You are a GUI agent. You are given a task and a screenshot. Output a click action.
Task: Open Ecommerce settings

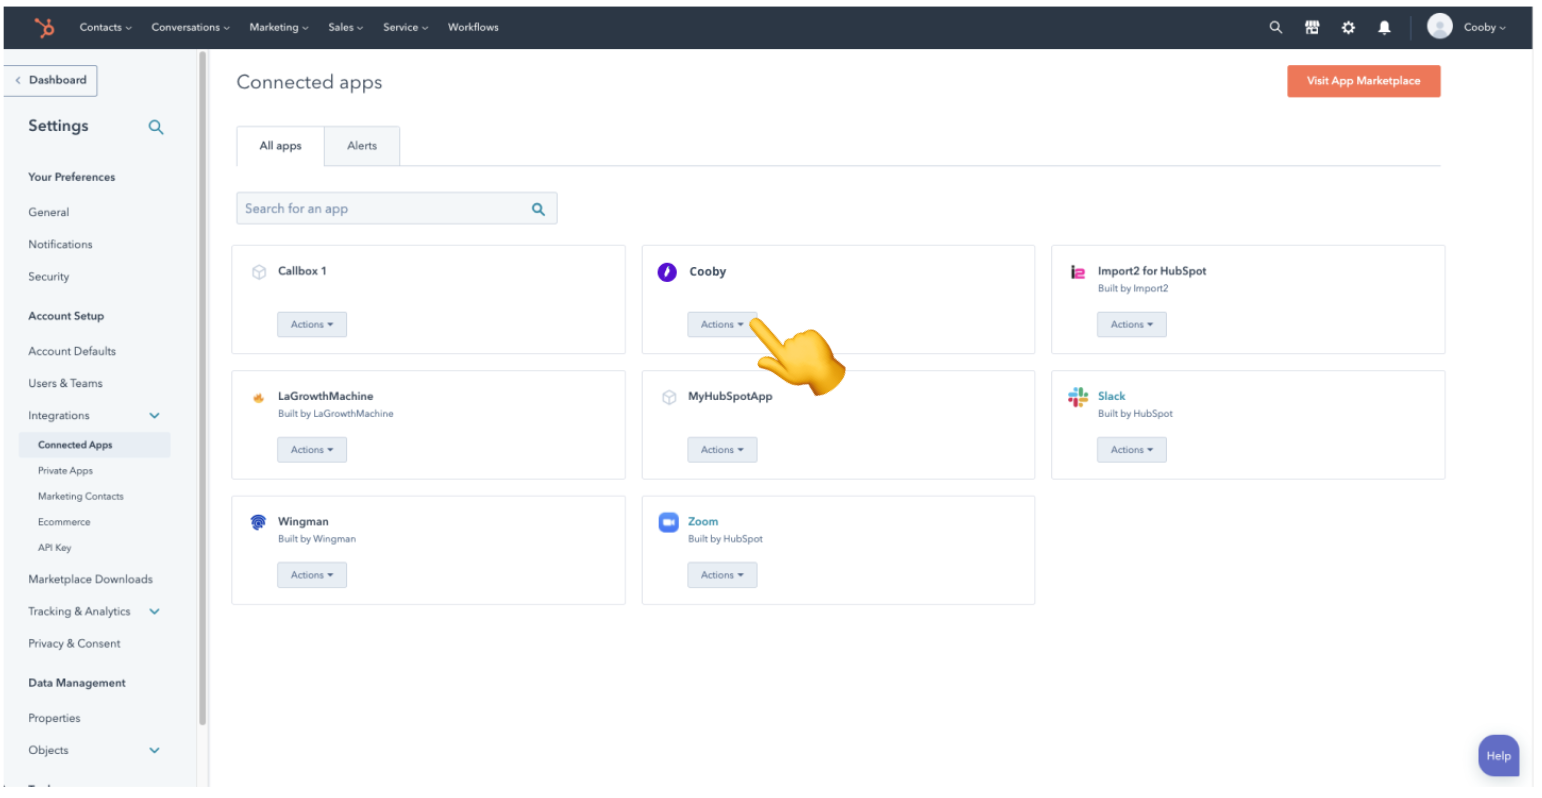point(64,522)
